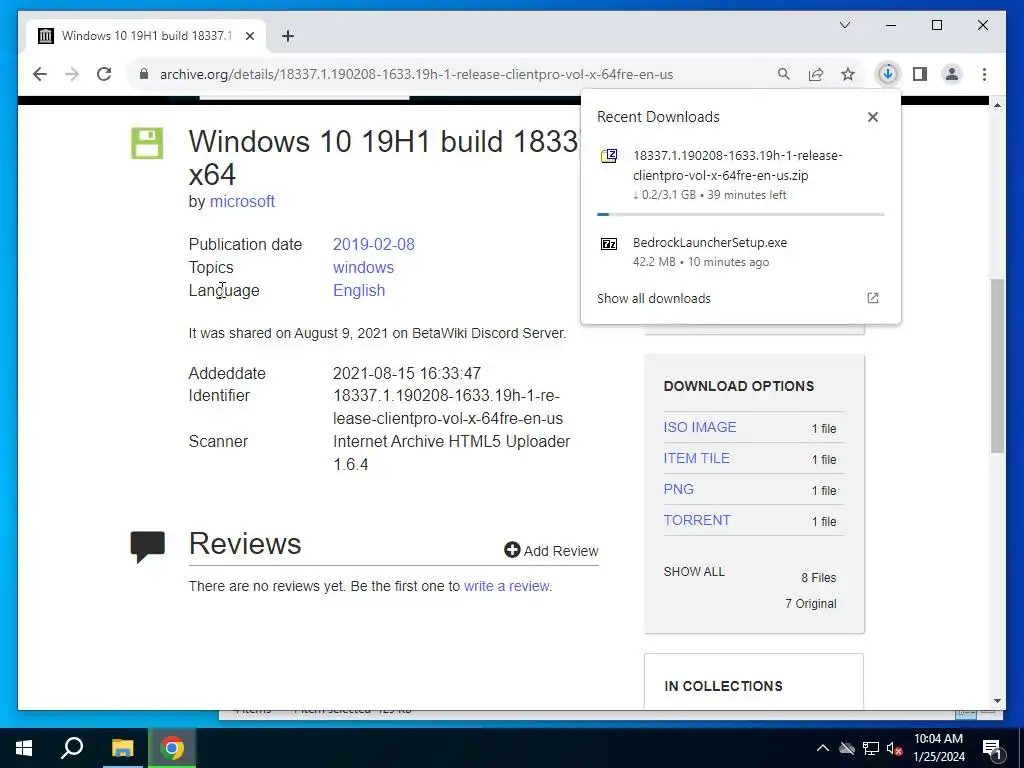The width and height of the screenshot is (1024, 768).
Task: Click Show all downloads
Action: [654, 298]
